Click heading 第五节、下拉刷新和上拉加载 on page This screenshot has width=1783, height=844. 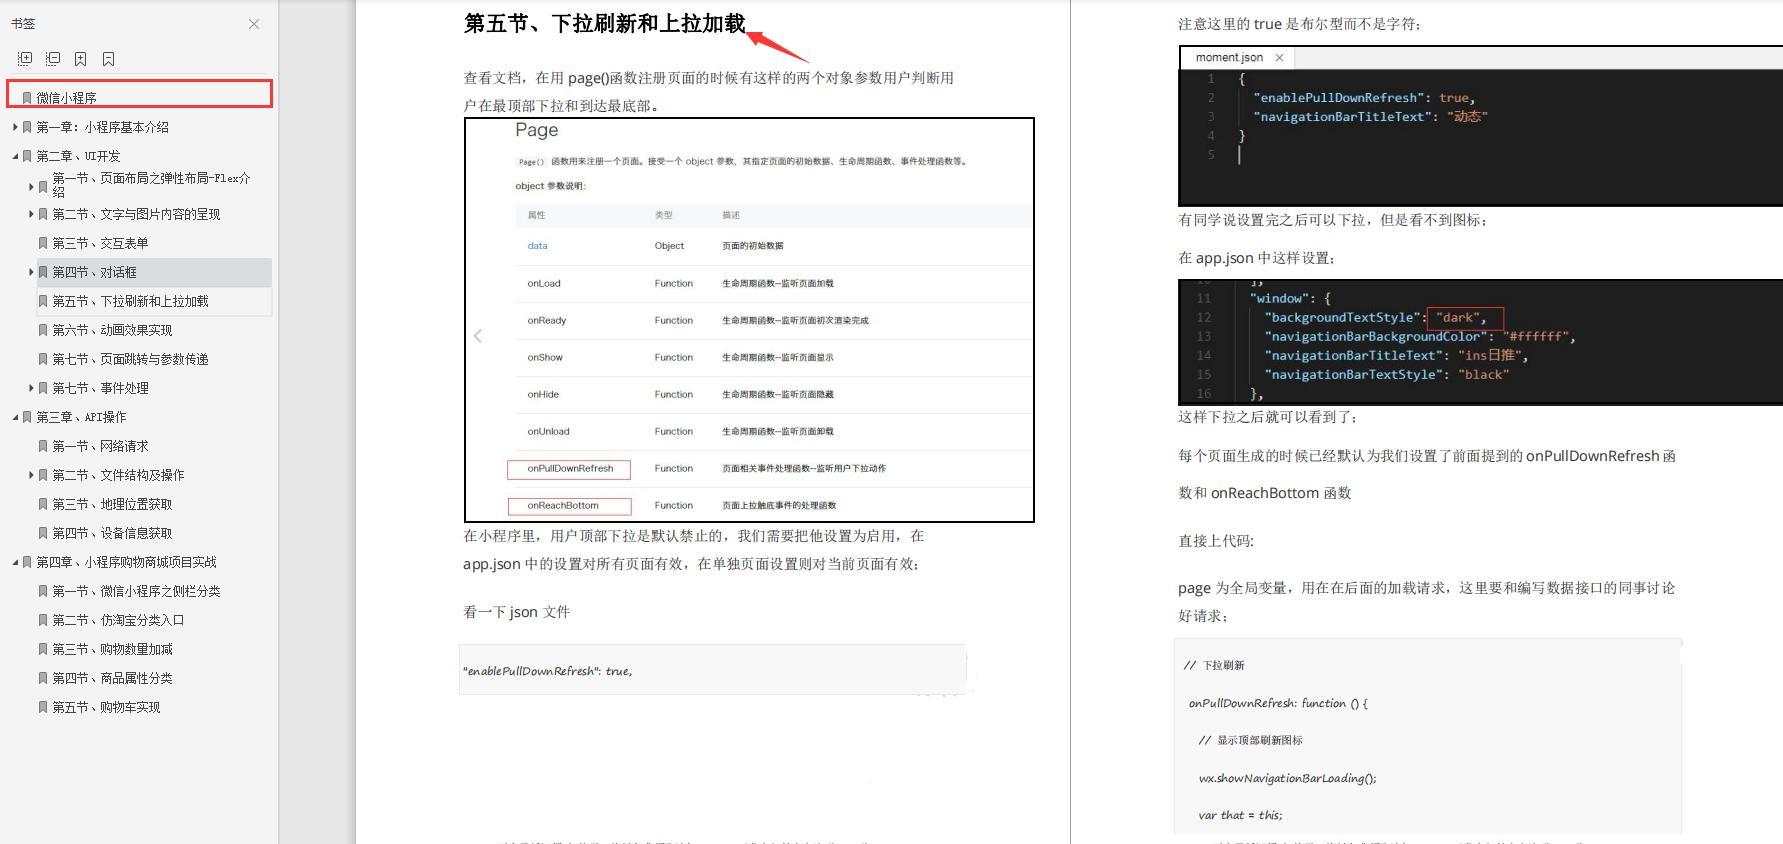coord(604,24)
